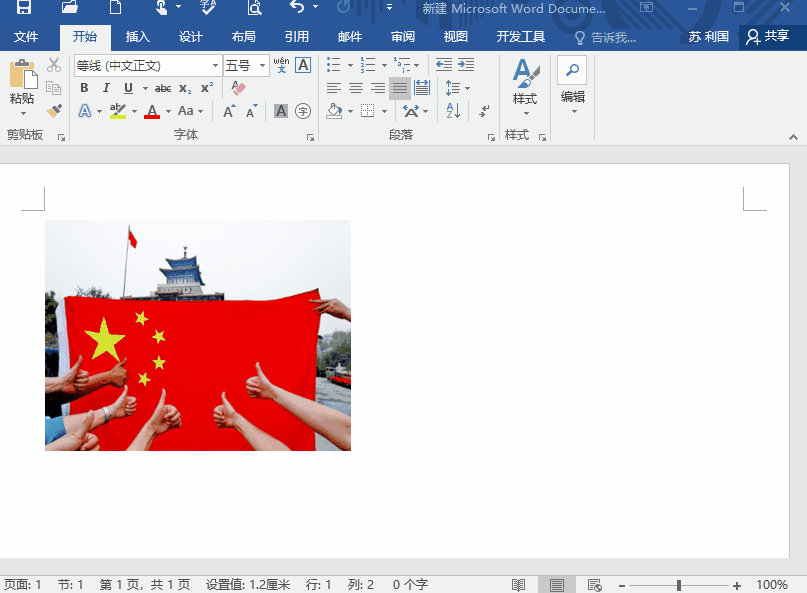The image size is (807, 593).
Task: Click the zoom slider in status bar
Action: pyautogui.click(x=679, y=585)
